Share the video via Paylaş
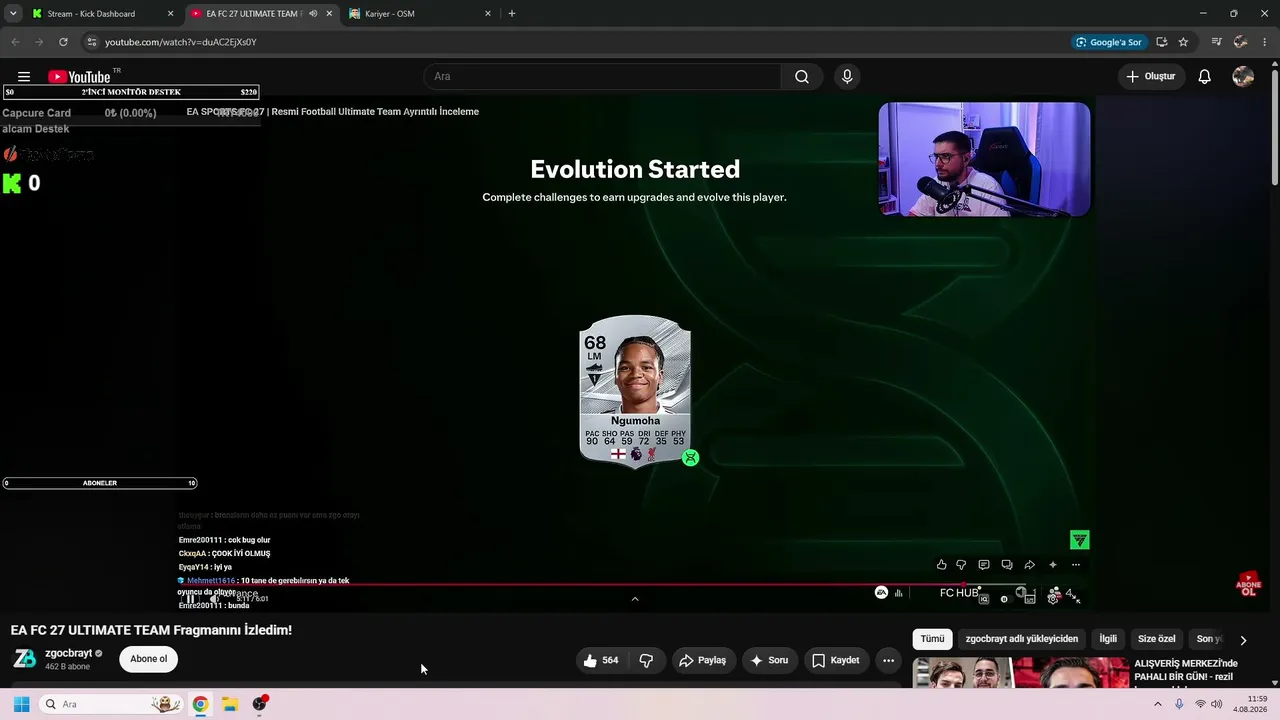This screenshot has width=1280, height=720. pyautogui.click(x=703, y=660)
